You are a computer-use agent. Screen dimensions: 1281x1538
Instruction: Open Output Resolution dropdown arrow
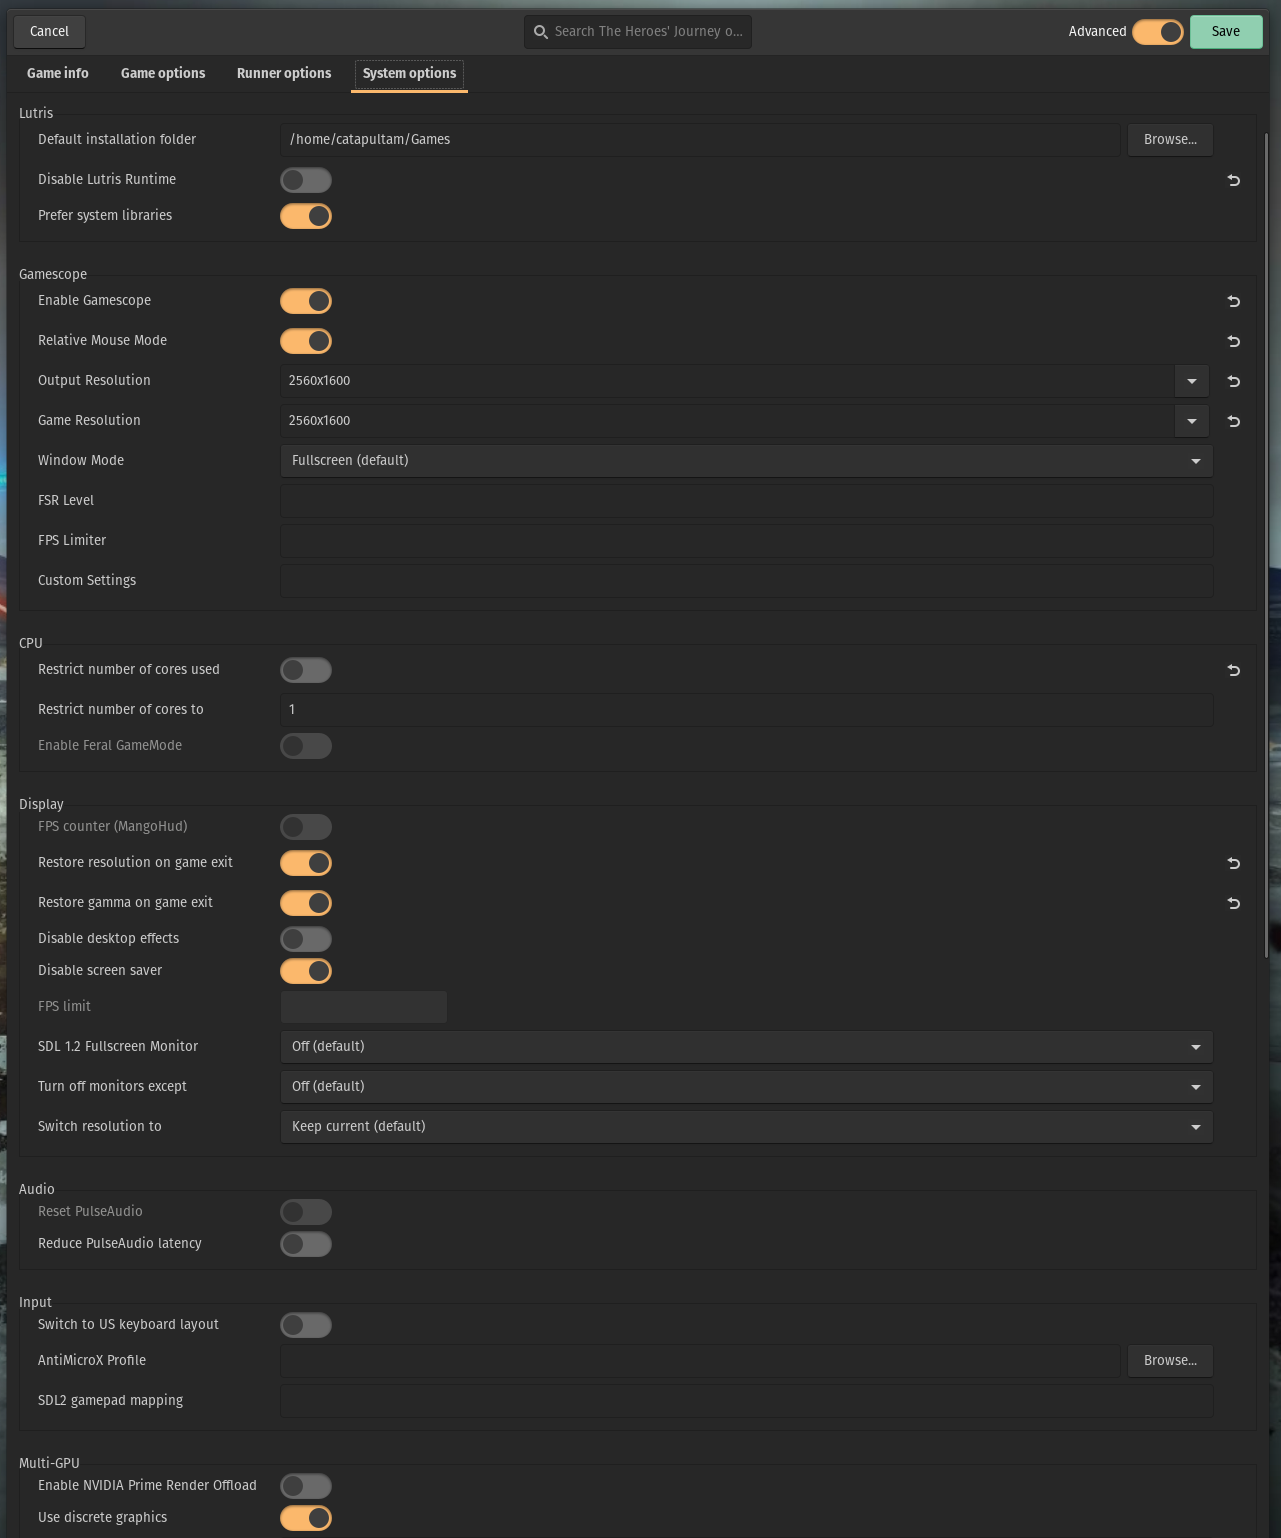click(1191, 381)
